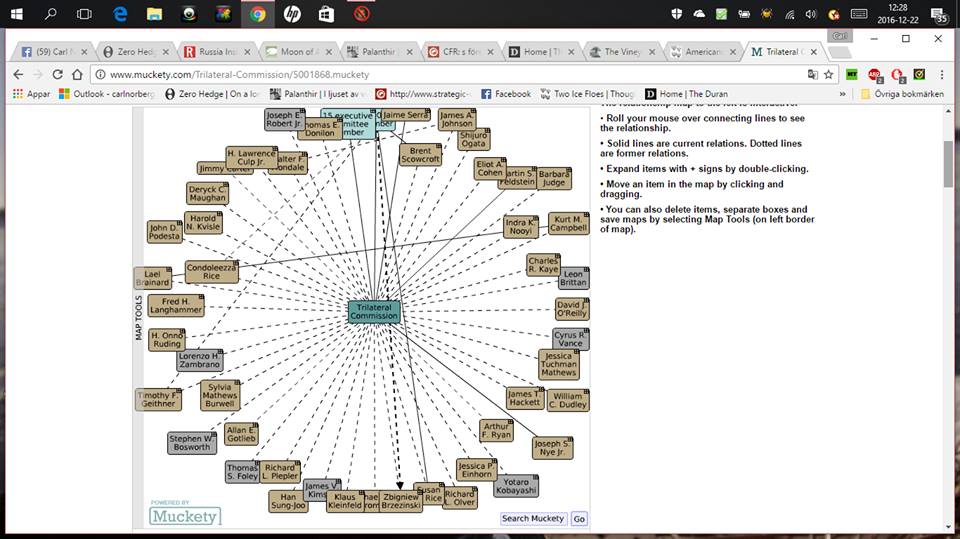Open Microsoft Edge from the taskbar
Screen dimensions: 960x539
coord(120,14)
